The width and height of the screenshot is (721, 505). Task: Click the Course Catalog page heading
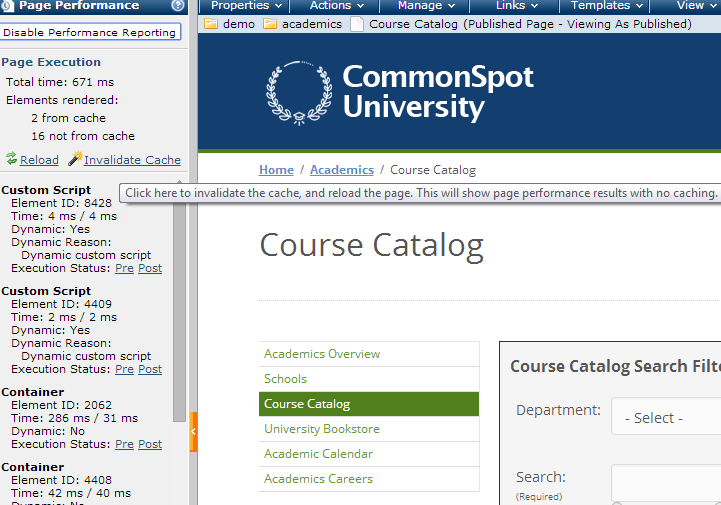coord(372,245)
